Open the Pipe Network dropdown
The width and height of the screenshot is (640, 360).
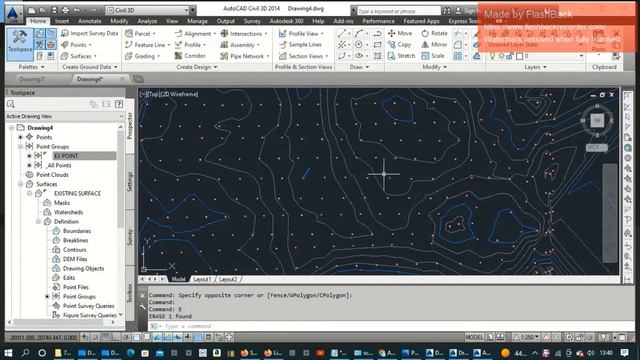pos(268,56)
